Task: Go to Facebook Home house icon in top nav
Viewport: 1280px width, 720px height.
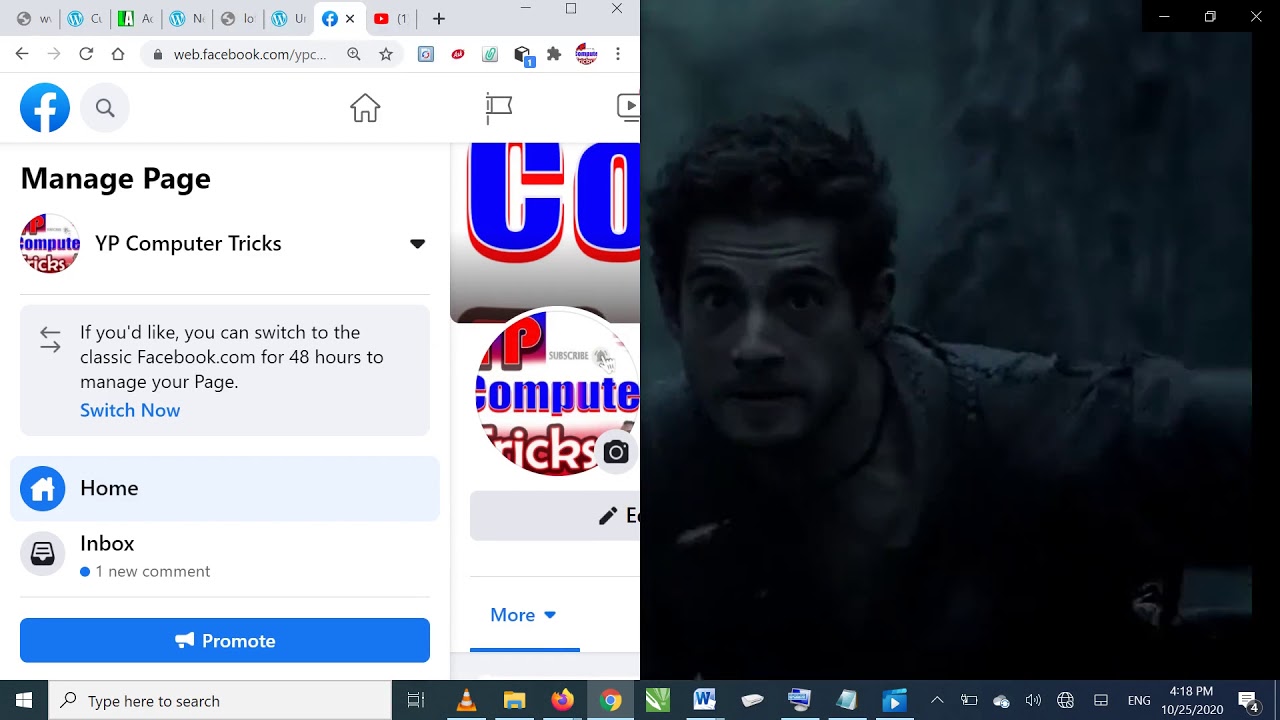Action: (365, 108)
